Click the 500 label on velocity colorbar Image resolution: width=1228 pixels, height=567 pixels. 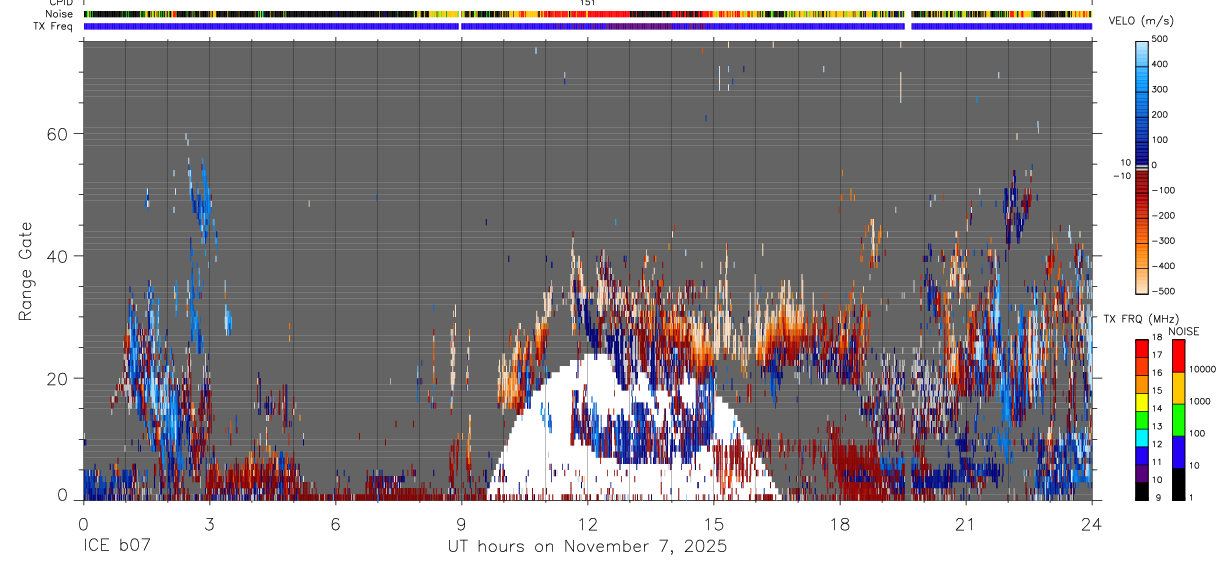pos(1160,39)
